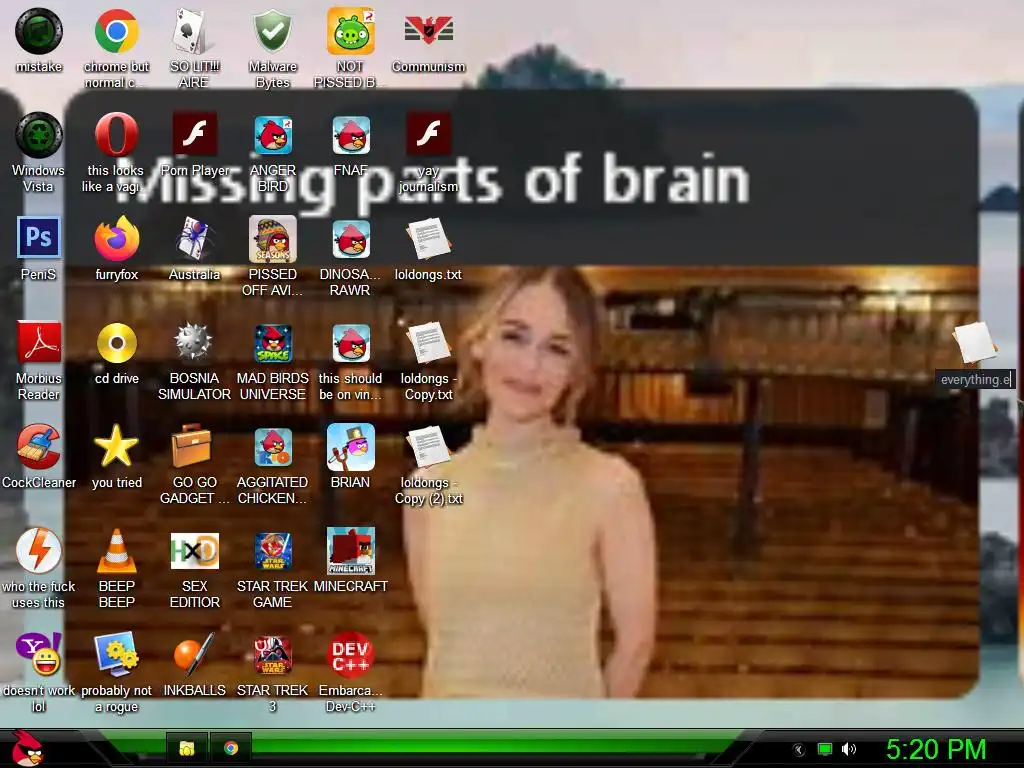Select the 'yay journalism' Flash icon
This screenshot has width=1024, height=768.
pos(428,134)
